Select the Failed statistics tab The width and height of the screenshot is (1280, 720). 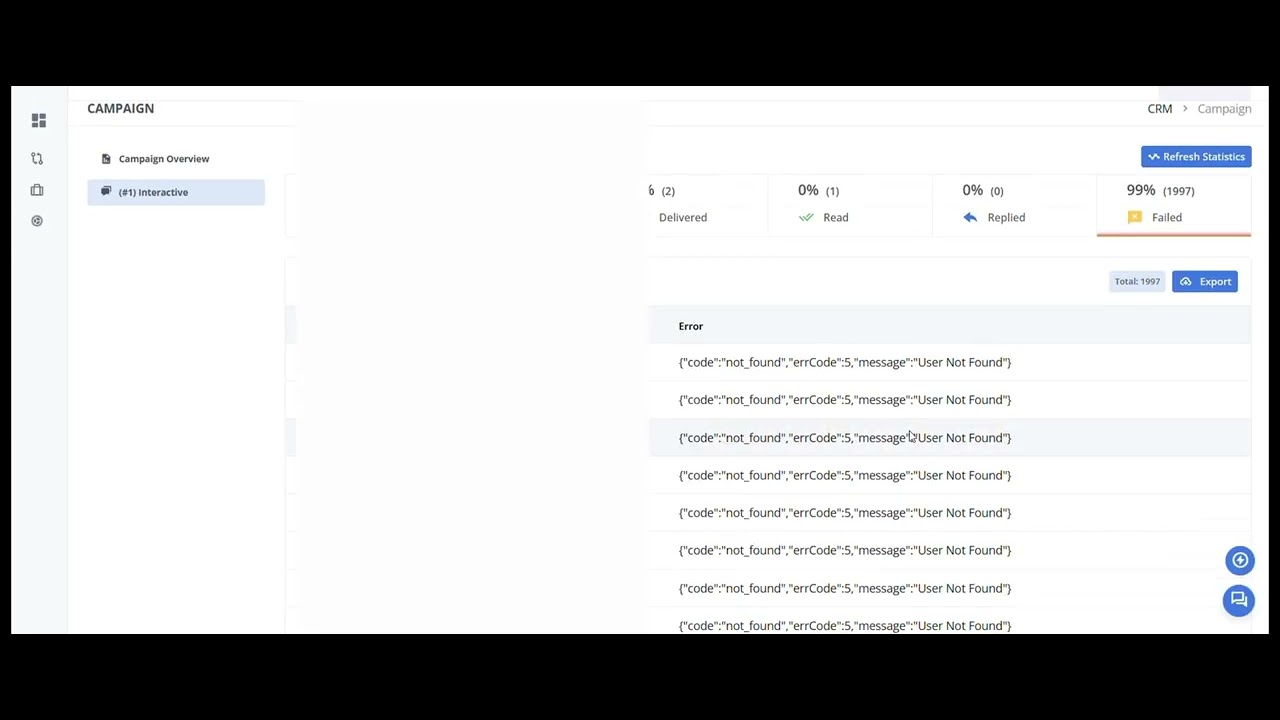pos(1174,204)
